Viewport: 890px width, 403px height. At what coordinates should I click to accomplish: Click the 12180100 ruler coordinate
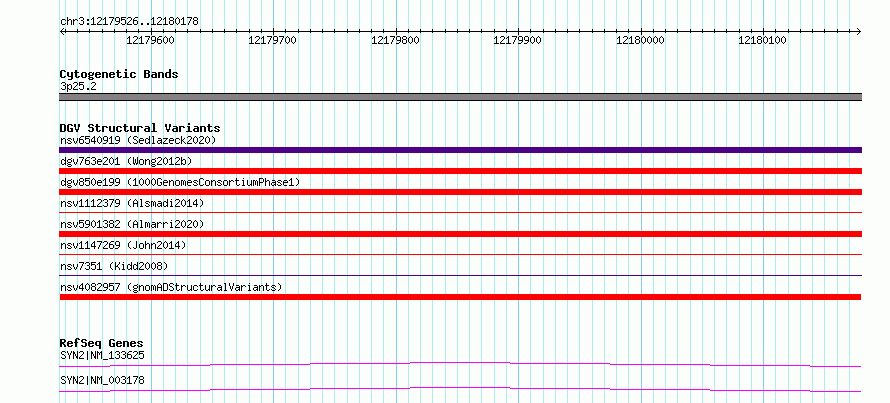(x=762, y=40)
